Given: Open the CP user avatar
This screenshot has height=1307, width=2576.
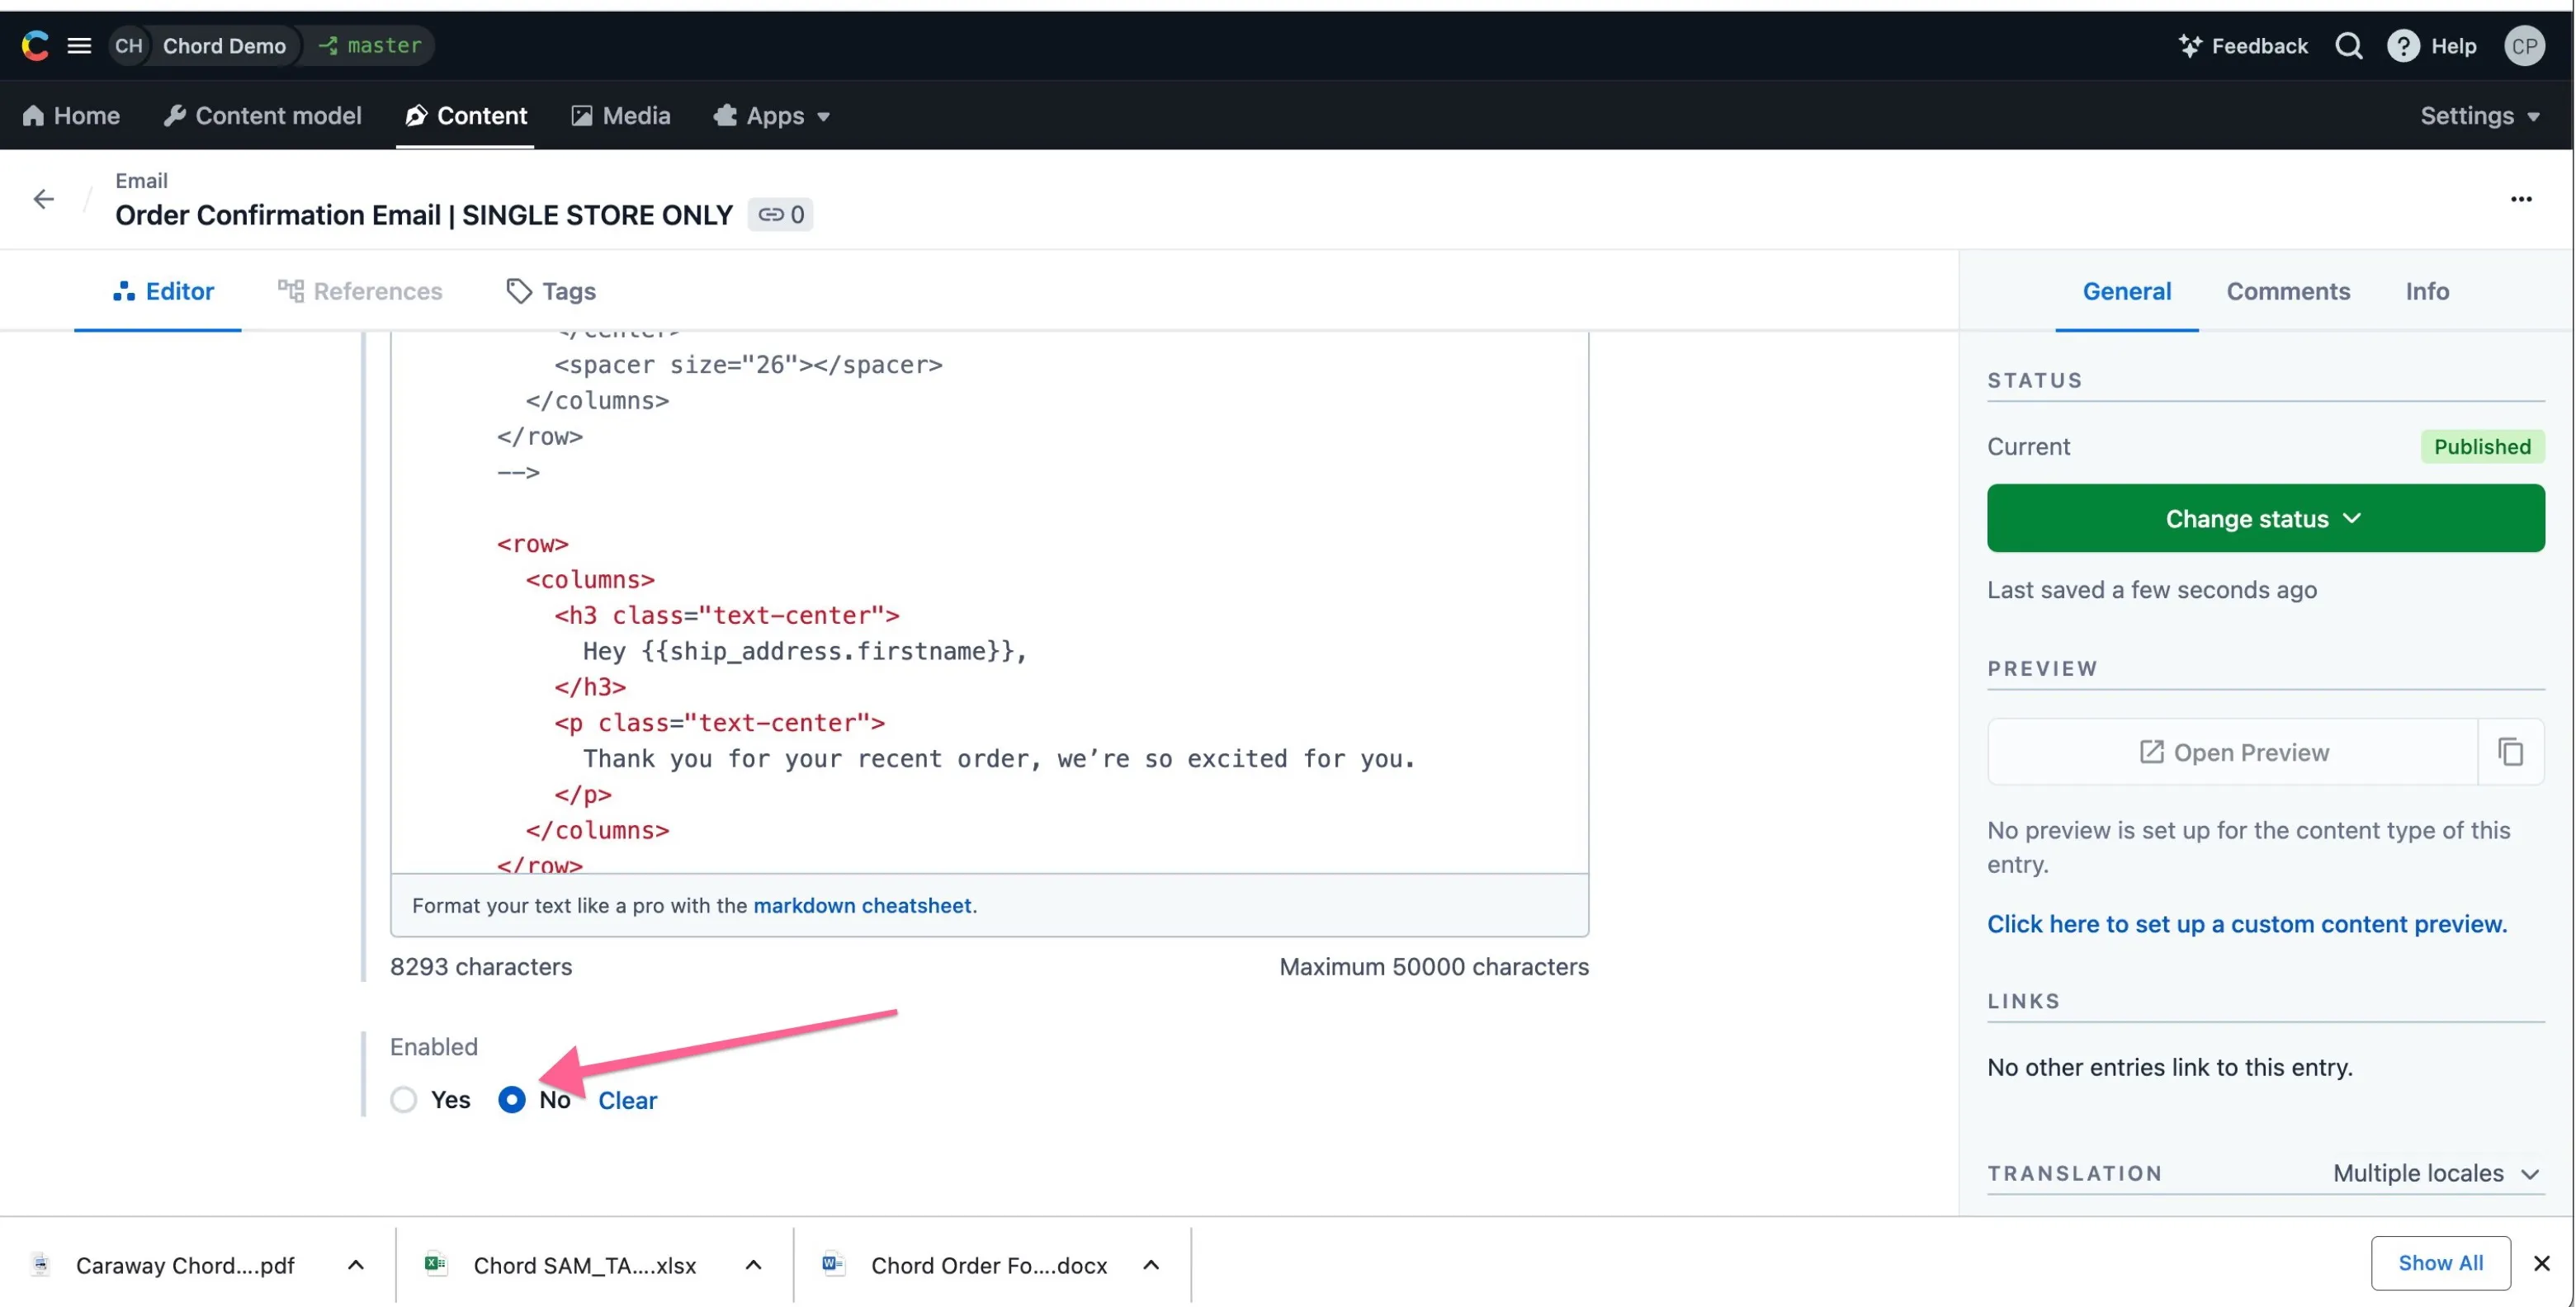Looking at the screenshot, I should [x=2524, y=45].
